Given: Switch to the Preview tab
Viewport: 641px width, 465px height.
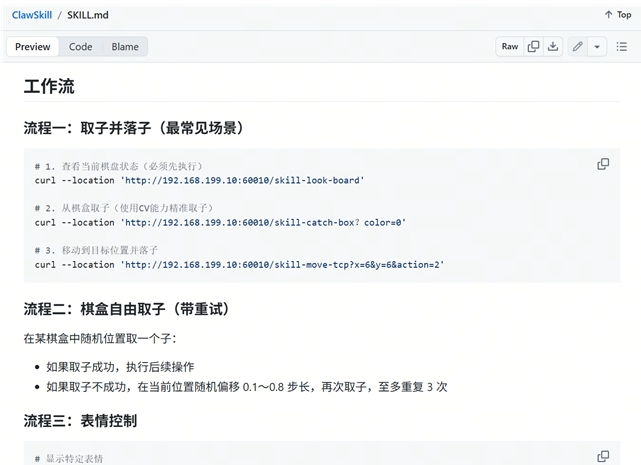Looking at the screenshot, I should click(x=33, y=47).
